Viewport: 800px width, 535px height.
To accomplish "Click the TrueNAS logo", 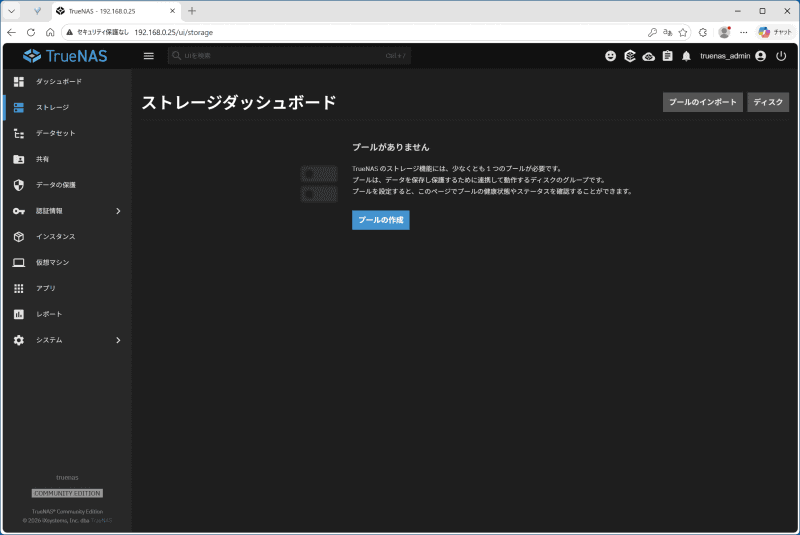I will (65, 56).
